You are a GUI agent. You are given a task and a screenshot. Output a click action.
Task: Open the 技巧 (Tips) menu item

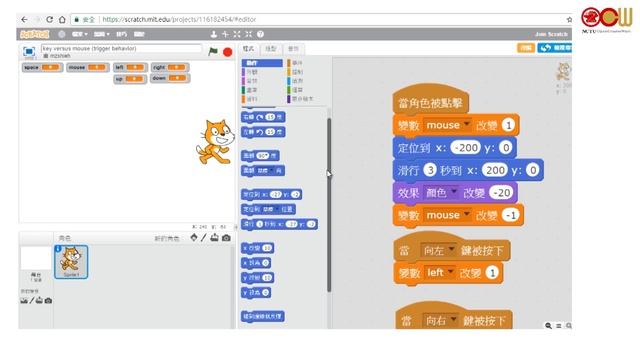(x=121, y=34)
